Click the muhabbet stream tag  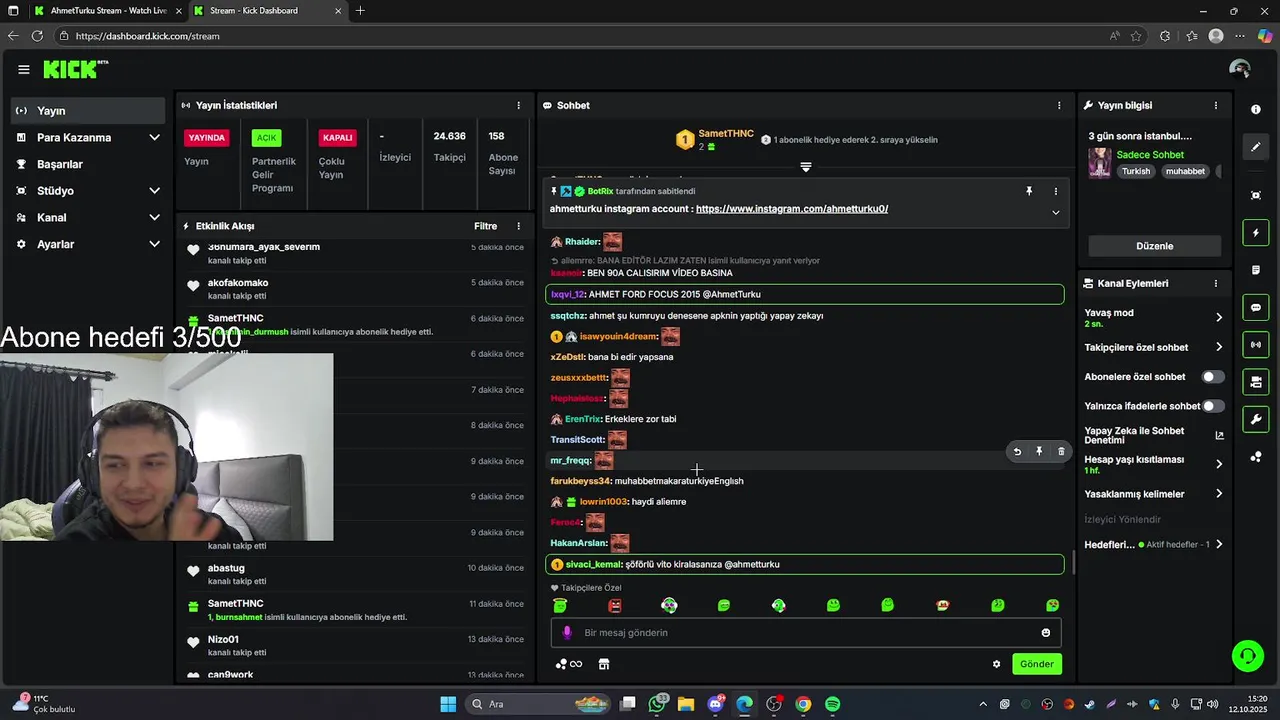coord(1185,172)
